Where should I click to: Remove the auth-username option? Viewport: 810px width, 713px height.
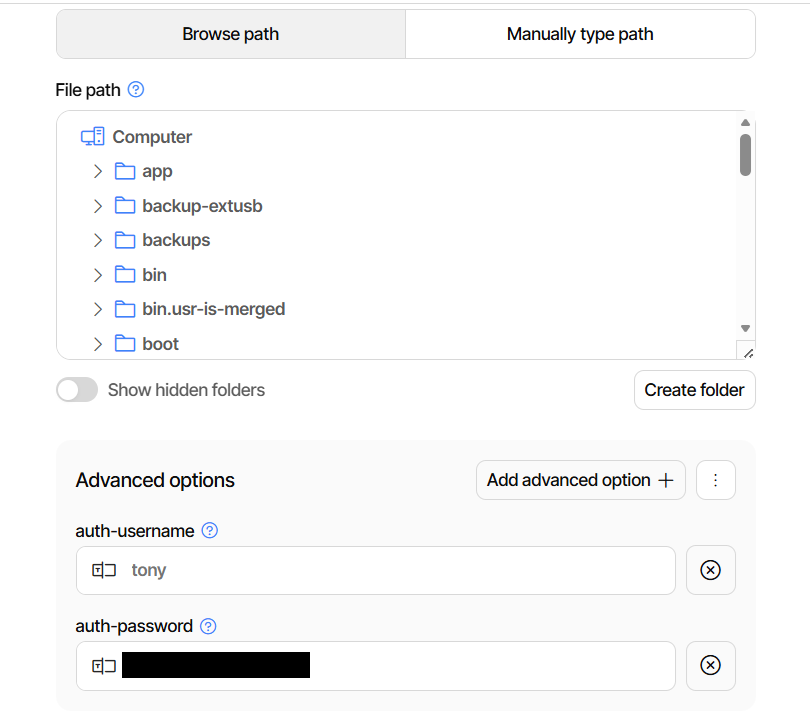coord(710,570)
